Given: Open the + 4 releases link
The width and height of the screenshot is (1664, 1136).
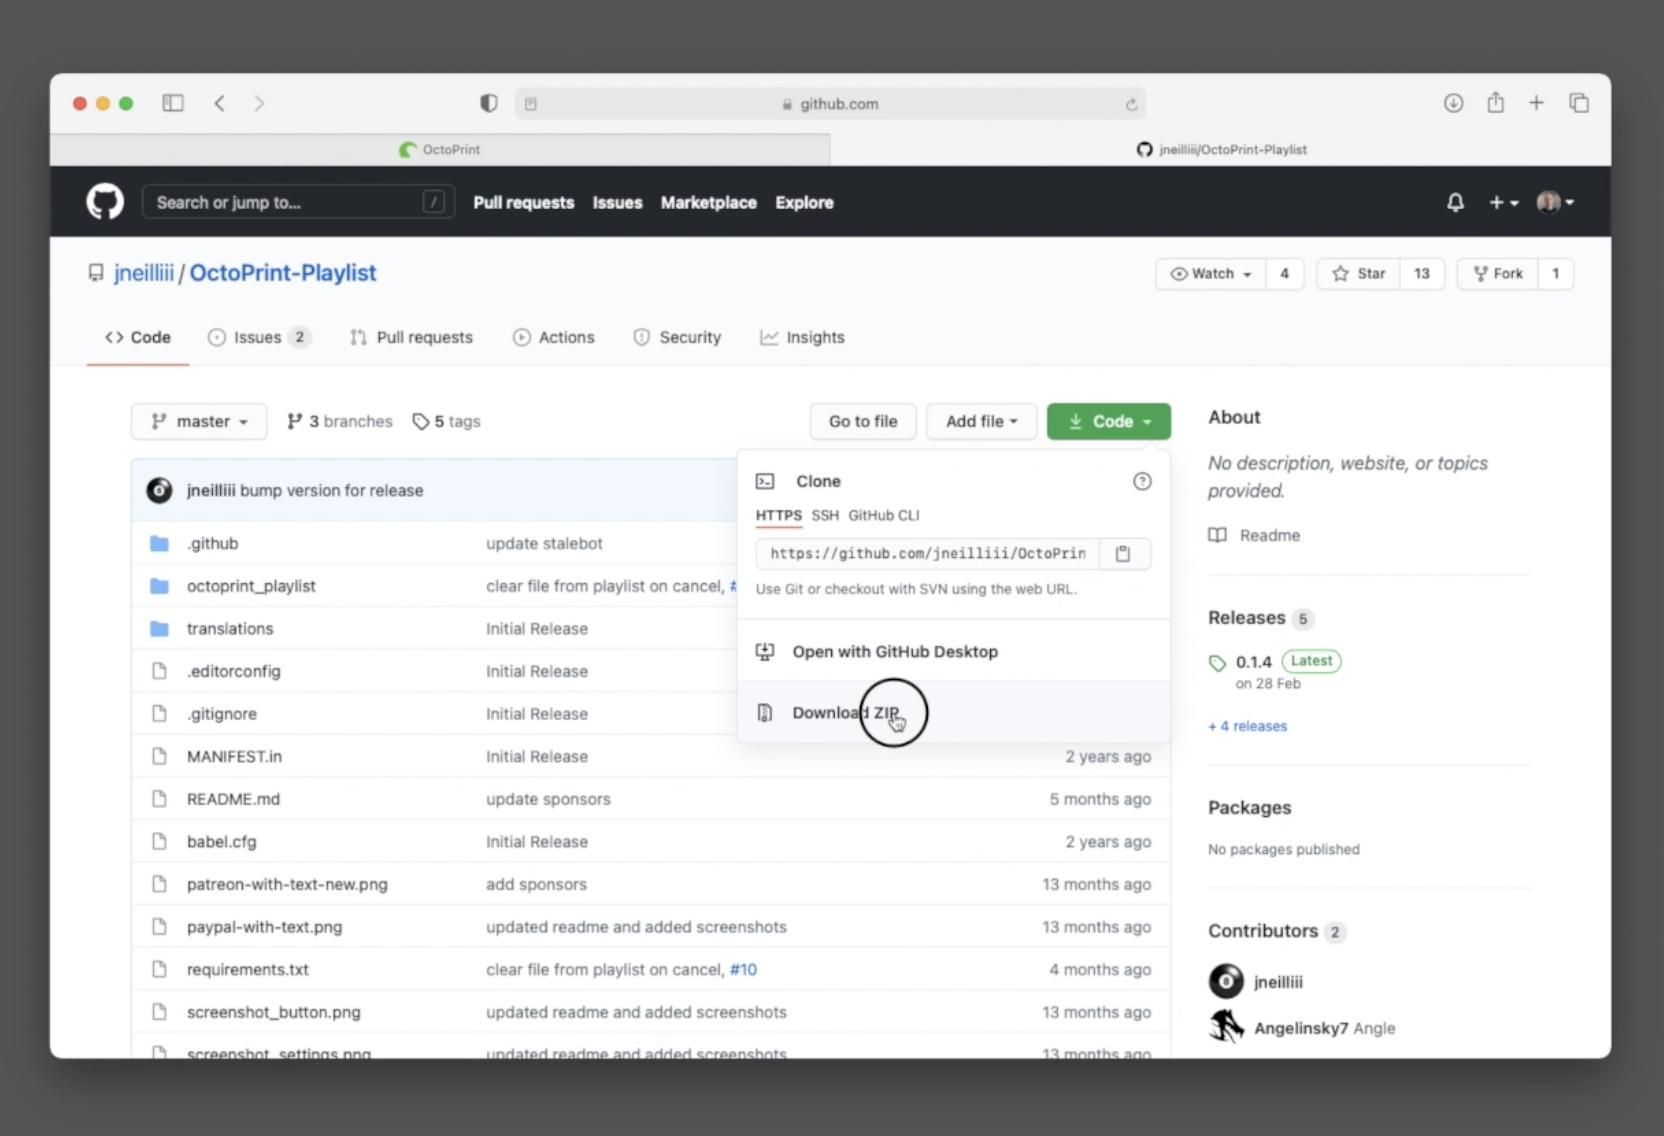Looking at the screenshot, I should [x=1248, y=726].
